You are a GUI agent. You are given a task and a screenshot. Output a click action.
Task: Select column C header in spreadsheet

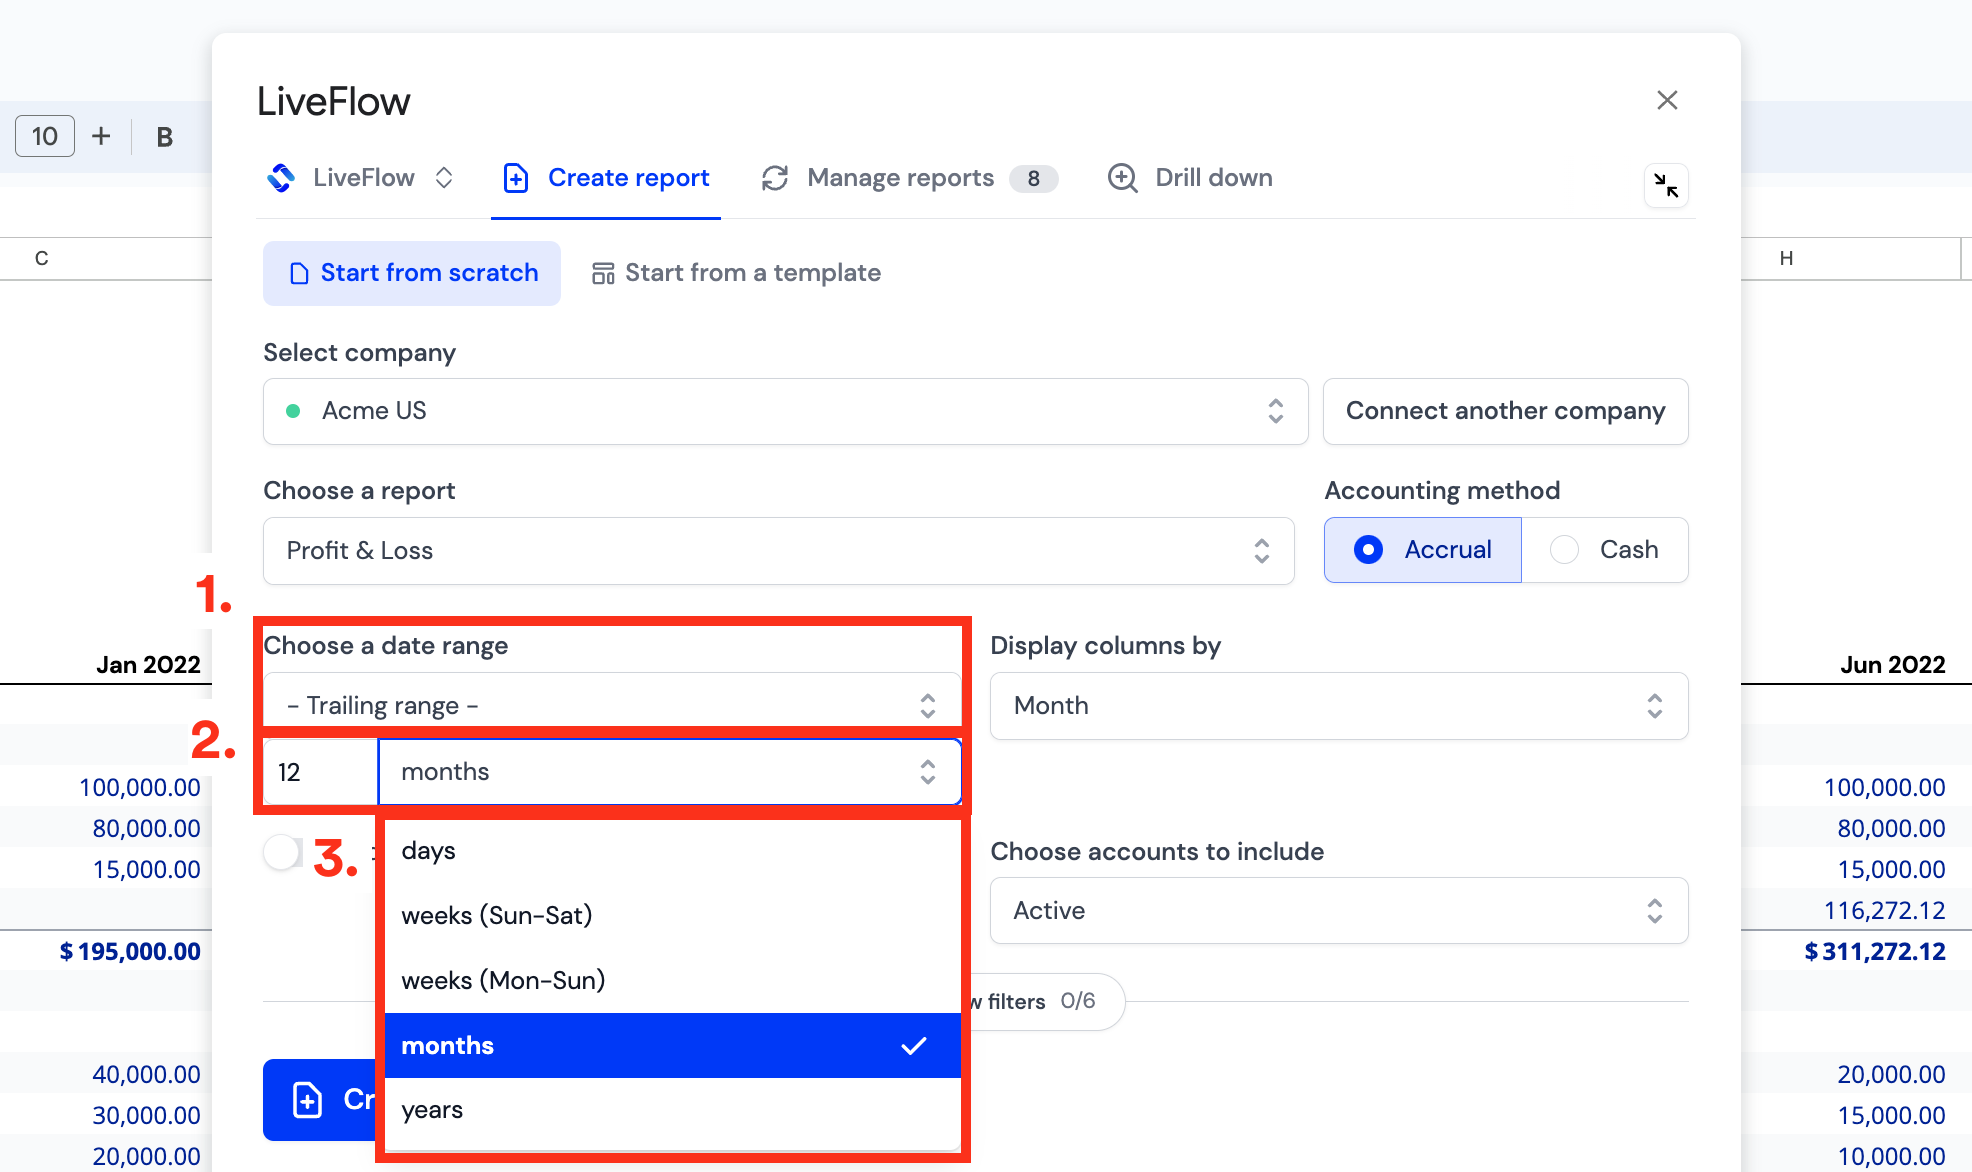click(42, 259)
